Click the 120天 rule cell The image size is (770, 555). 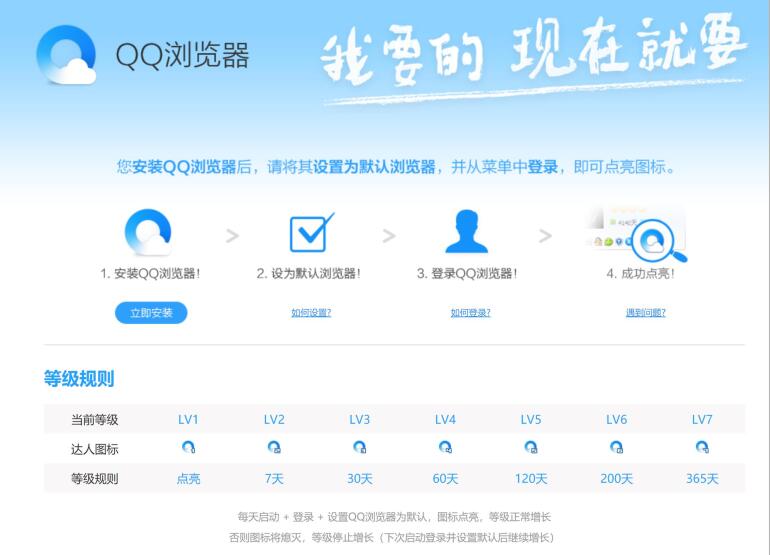point(531,478)
